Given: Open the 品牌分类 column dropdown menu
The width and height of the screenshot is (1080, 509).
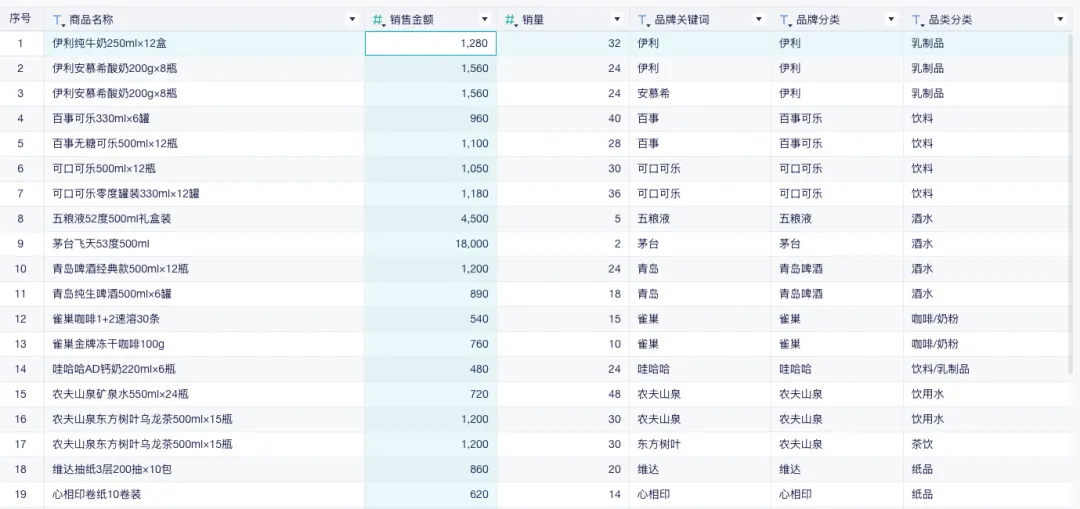Looking at the screenshot, I should (x=891, y=20).
